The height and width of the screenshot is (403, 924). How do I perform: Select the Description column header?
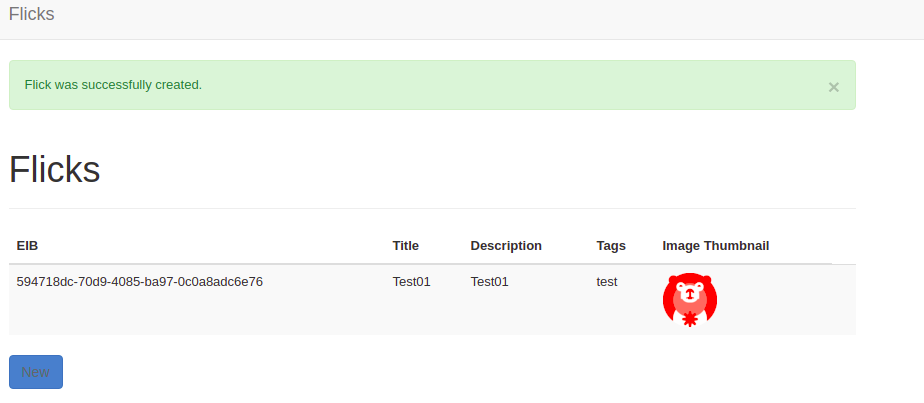click(506, 245)
